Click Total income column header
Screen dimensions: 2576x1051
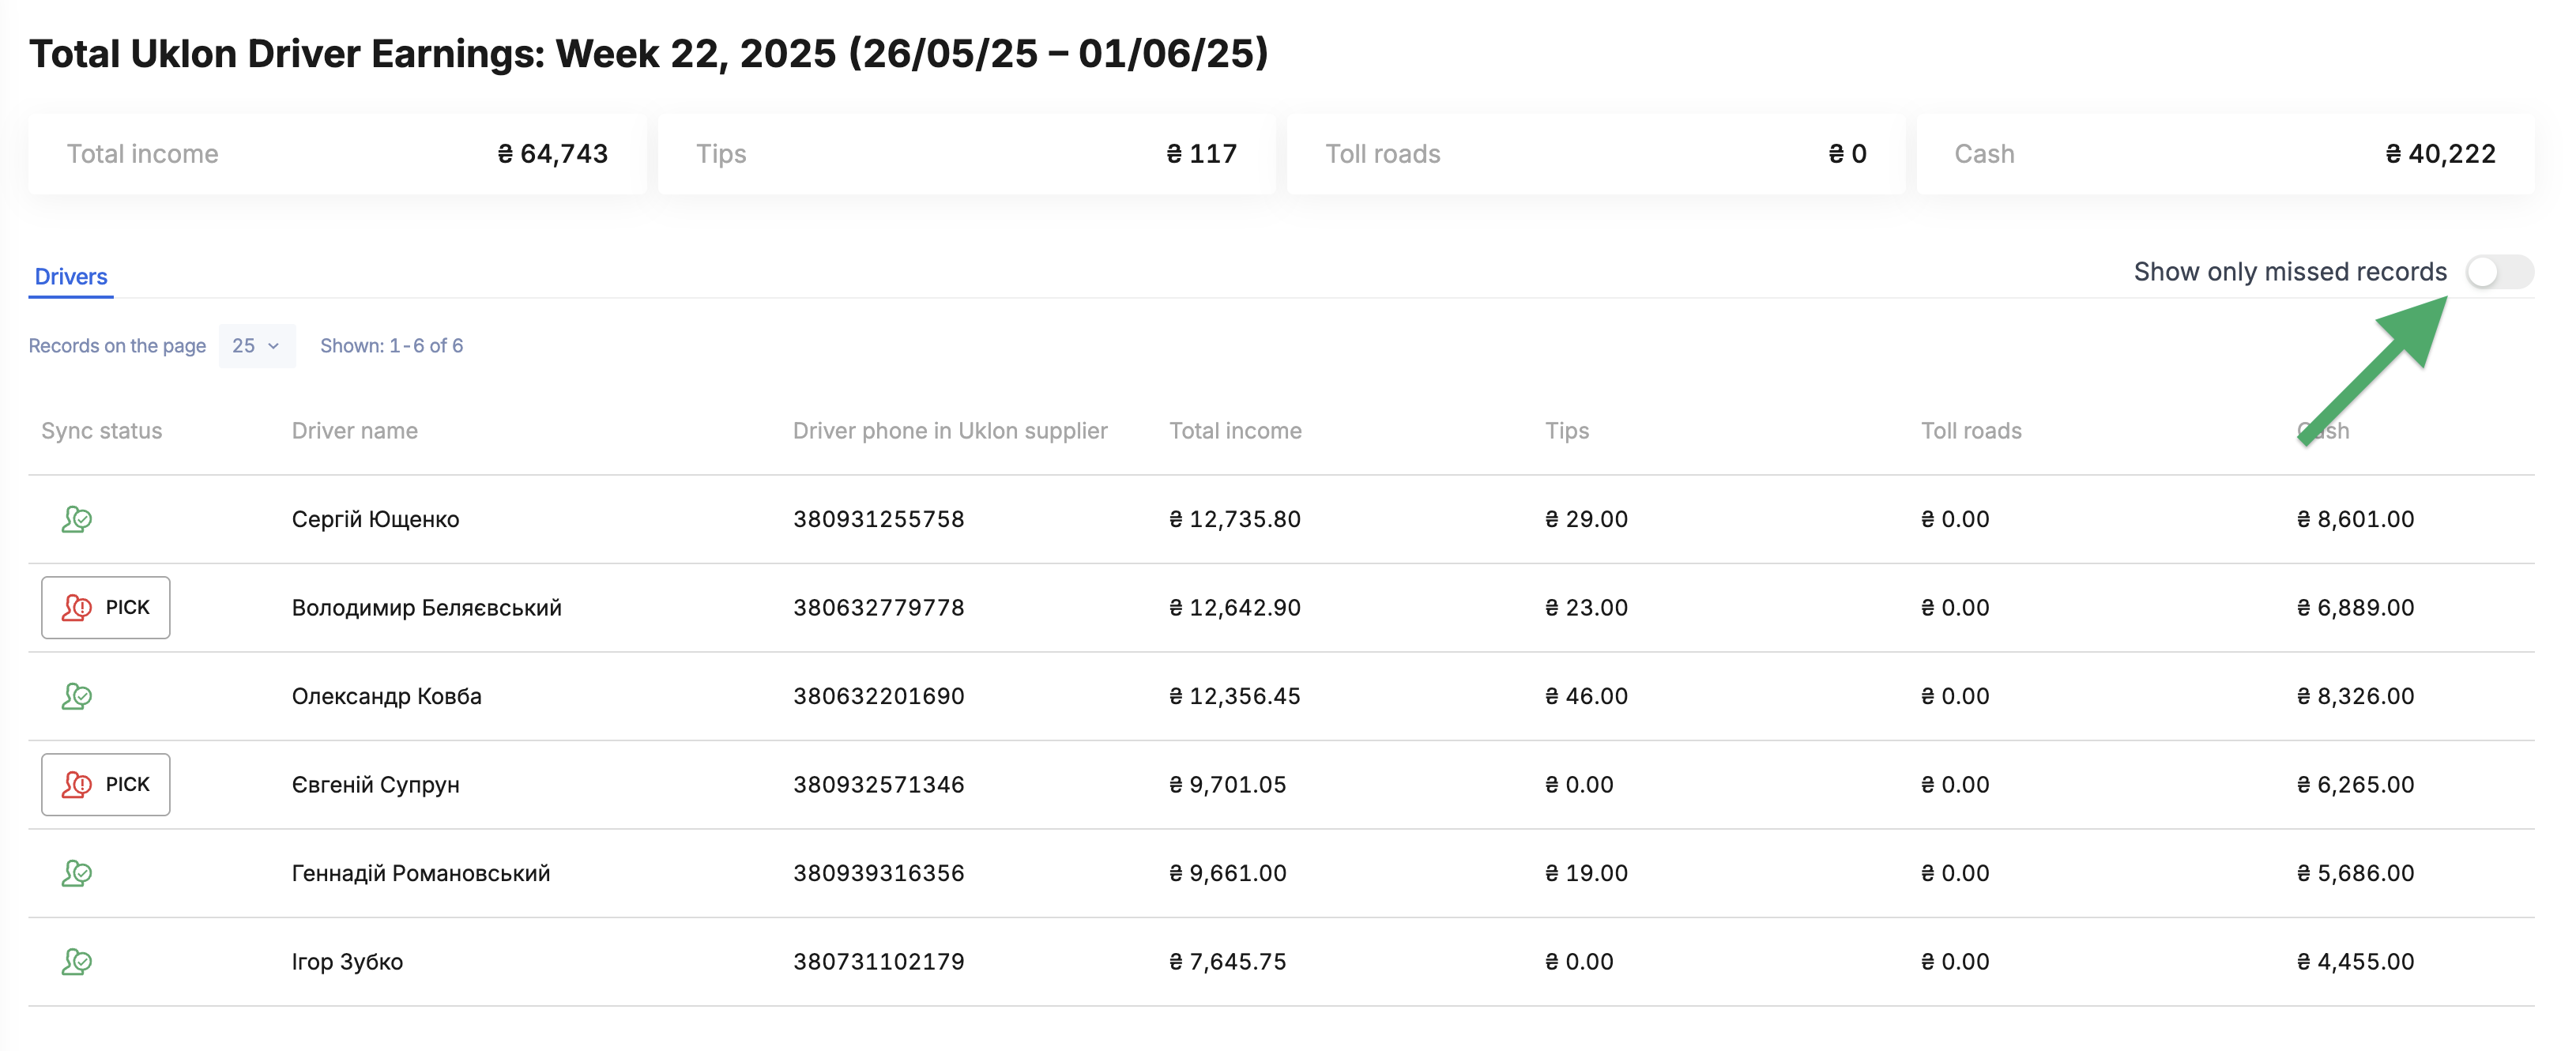click(x=1236, y=431)
